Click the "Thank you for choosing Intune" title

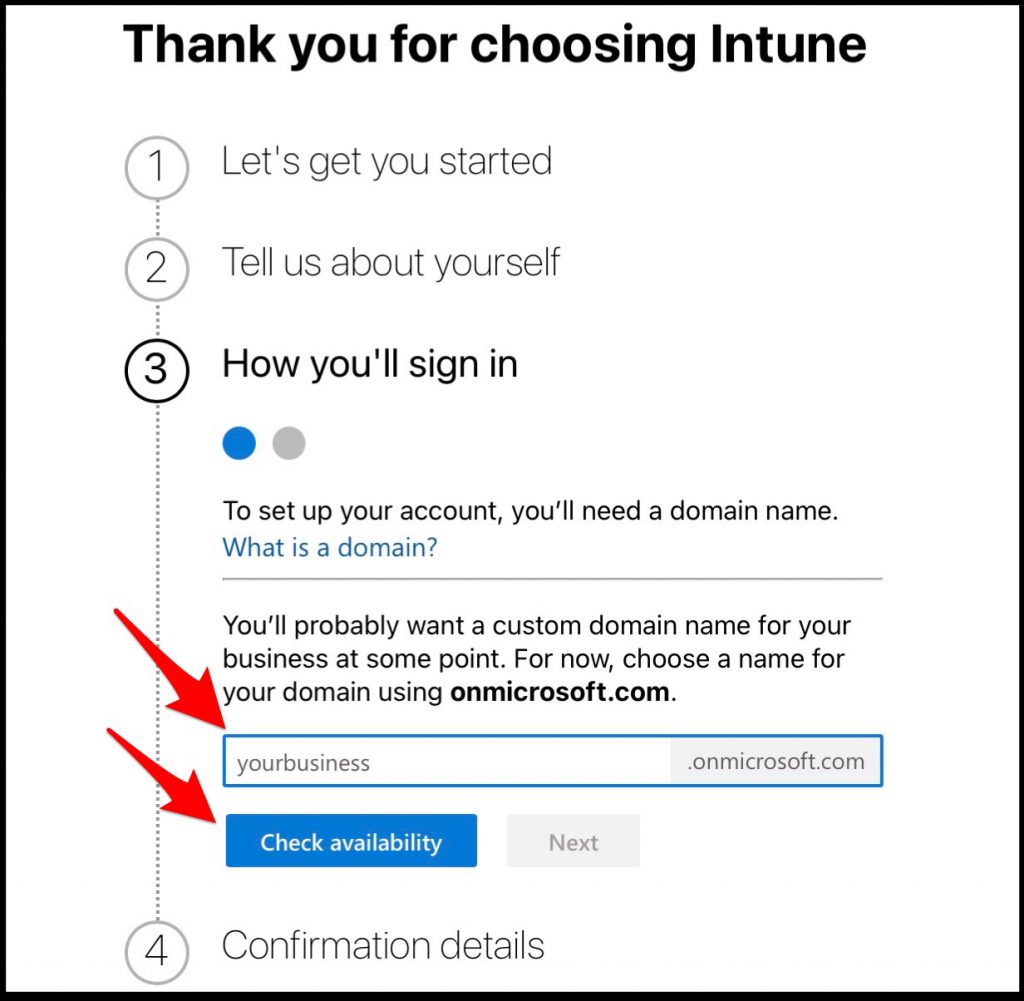[x=494, y=44]
